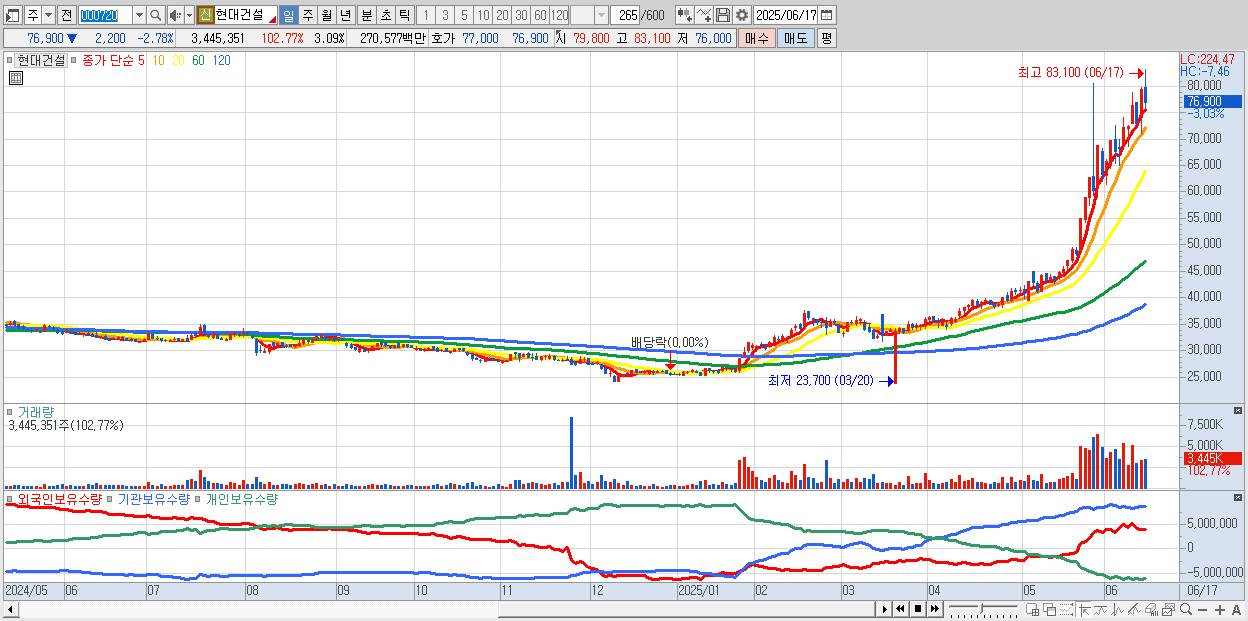Click the 'A' auto-scale icon at bottom right

(x=1236, y=610)
